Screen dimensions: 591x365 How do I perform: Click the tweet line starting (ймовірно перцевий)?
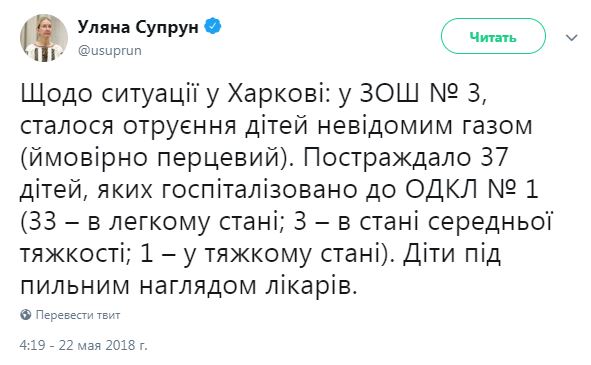264,157
